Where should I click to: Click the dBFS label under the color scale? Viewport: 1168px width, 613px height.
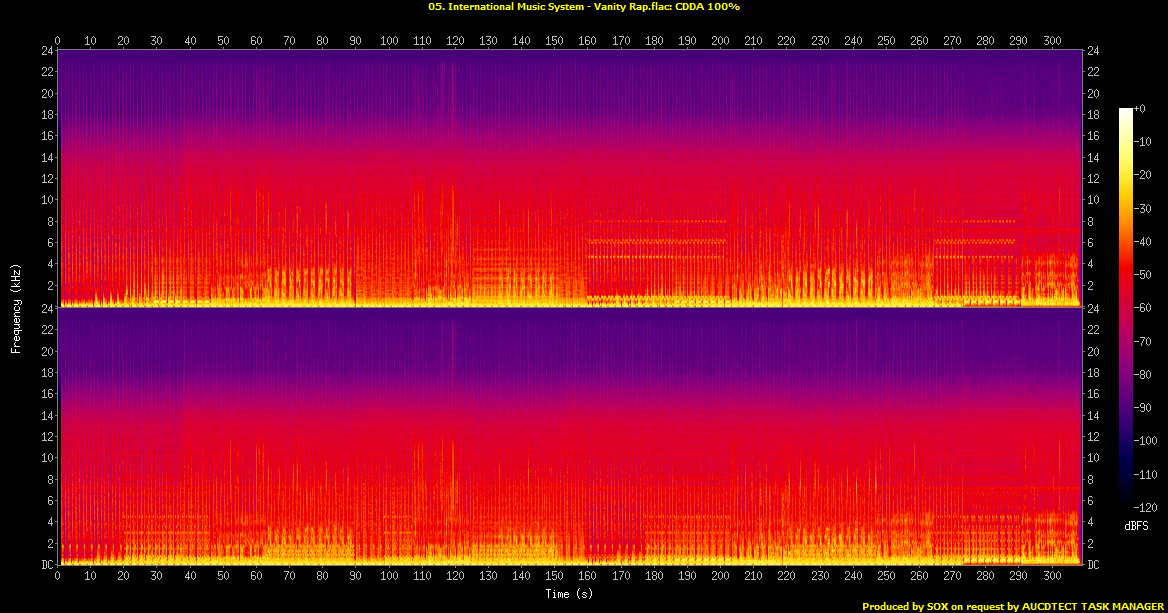coord(1135,525)
